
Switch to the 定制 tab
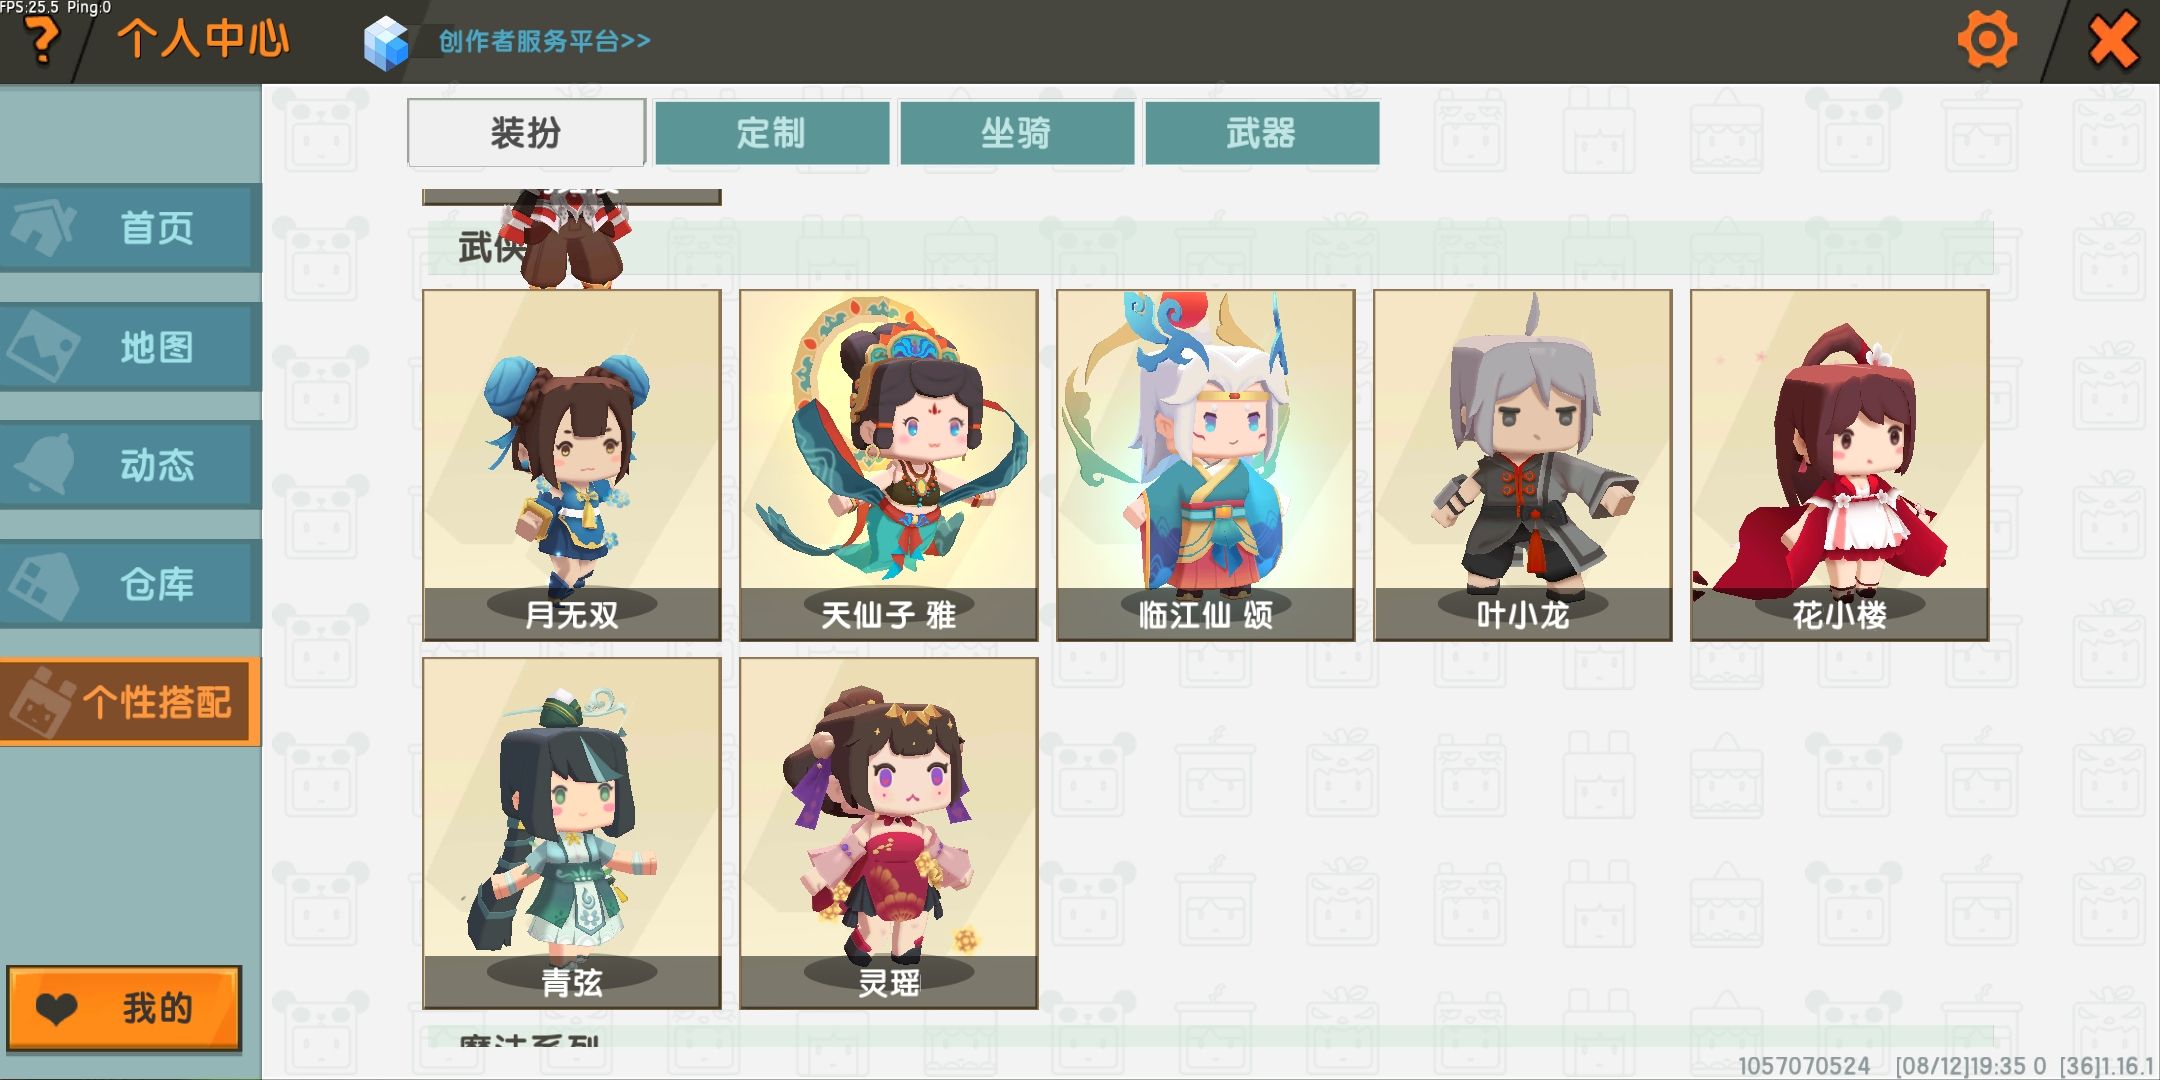click(771, 132)
